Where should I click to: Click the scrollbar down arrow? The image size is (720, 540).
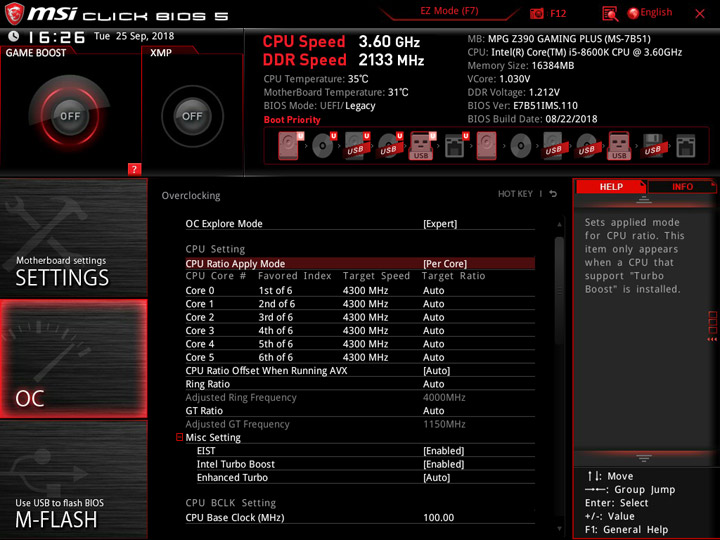tap(559, 529)
